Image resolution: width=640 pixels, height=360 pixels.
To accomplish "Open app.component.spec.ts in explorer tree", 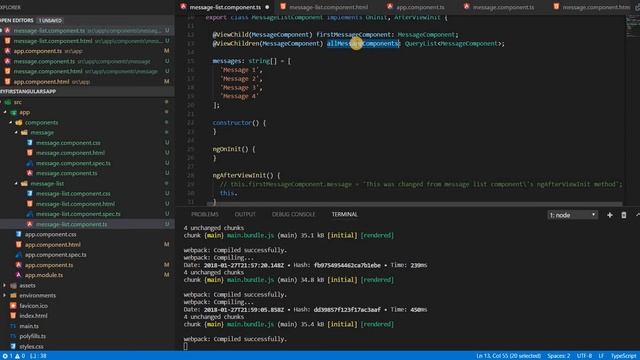I will [x=56, y=255].
